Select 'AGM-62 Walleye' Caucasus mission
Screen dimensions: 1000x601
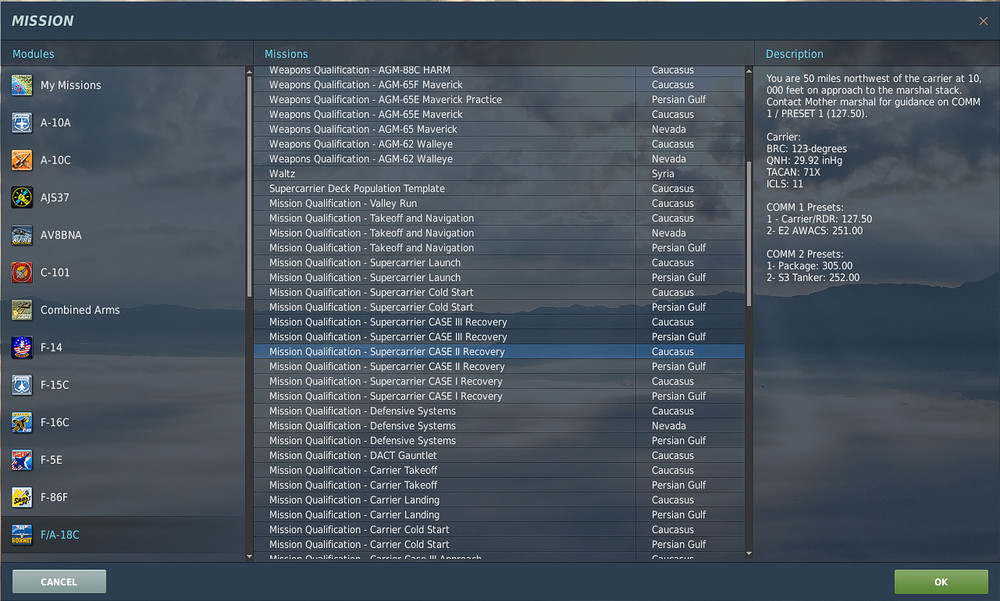point(499,144)
